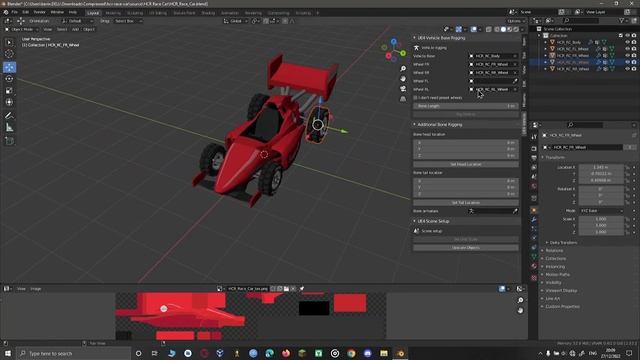Open the Render properties tab
The width and height of the screenshot is (640, 360).
pyautogui.click(x=534, y=148)
